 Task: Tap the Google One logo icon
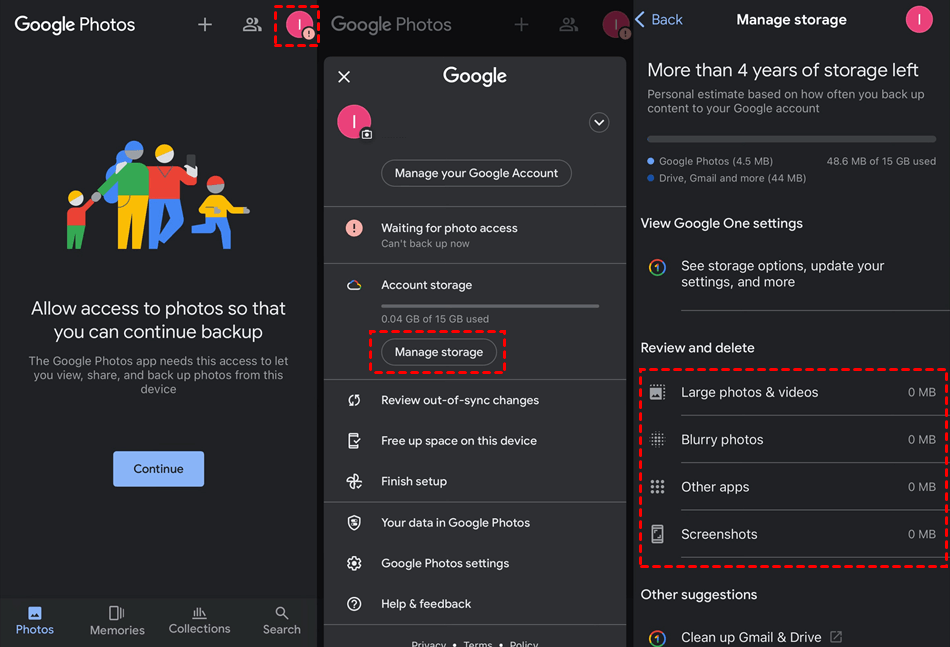point(657,267)
